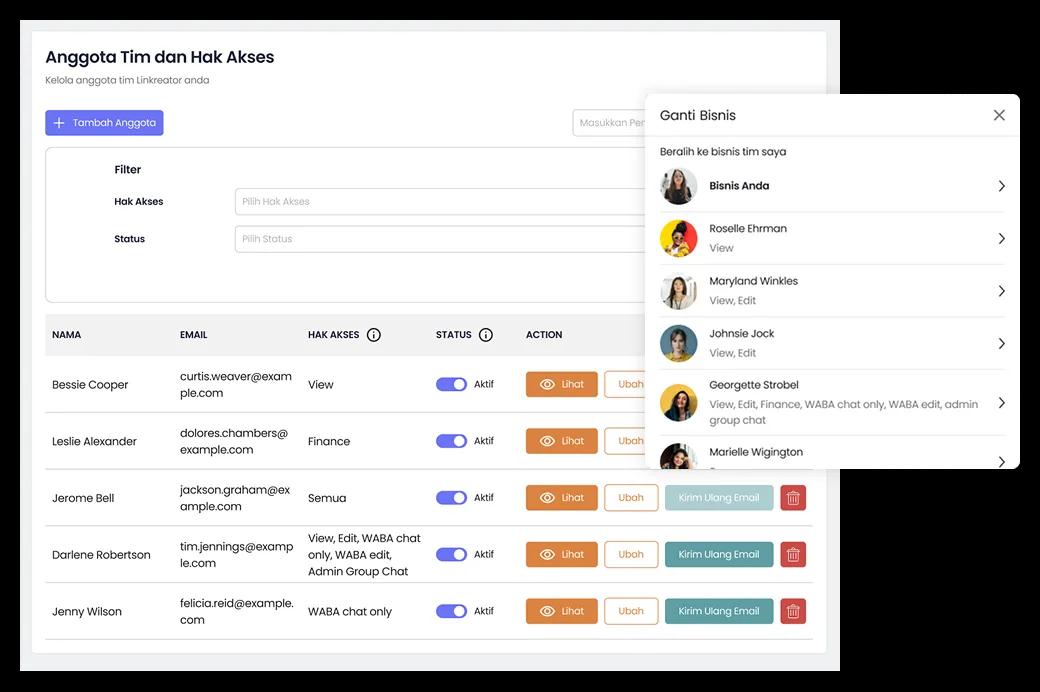Disable Aktif switch for Leslie Alexander
The height and width of the screenshot is (692, 1040).
click(451, 441)
